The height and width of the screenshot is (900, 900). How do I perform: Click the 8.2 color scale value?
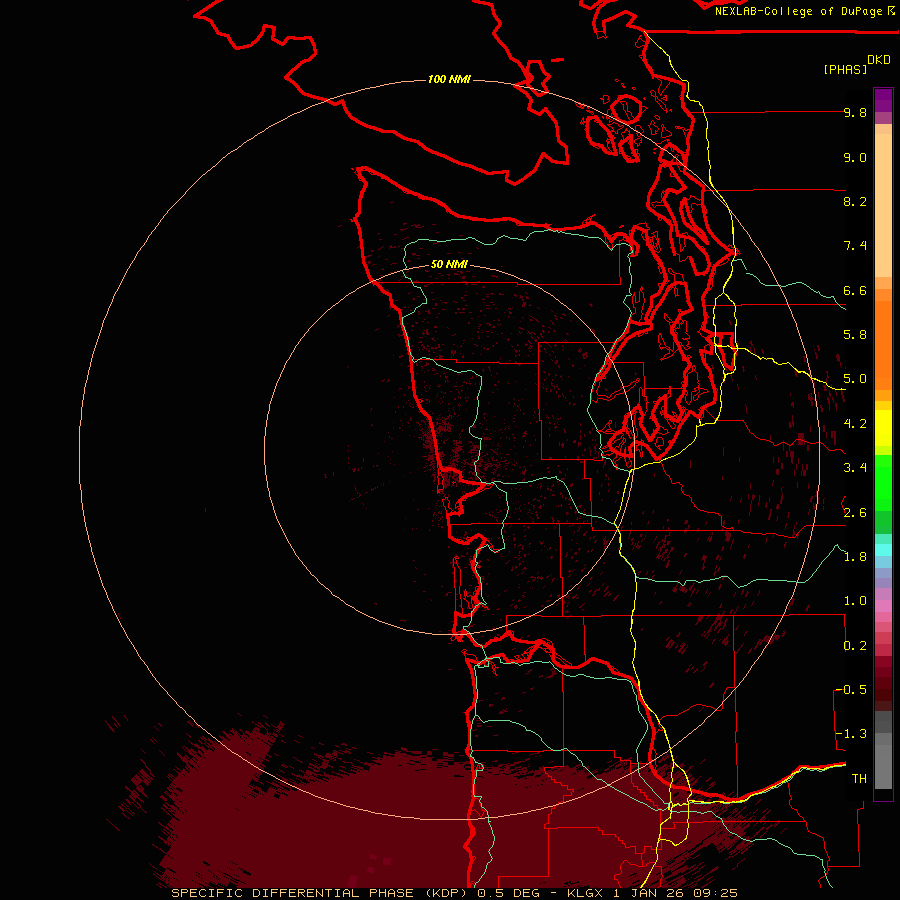(x=855, y=201)
